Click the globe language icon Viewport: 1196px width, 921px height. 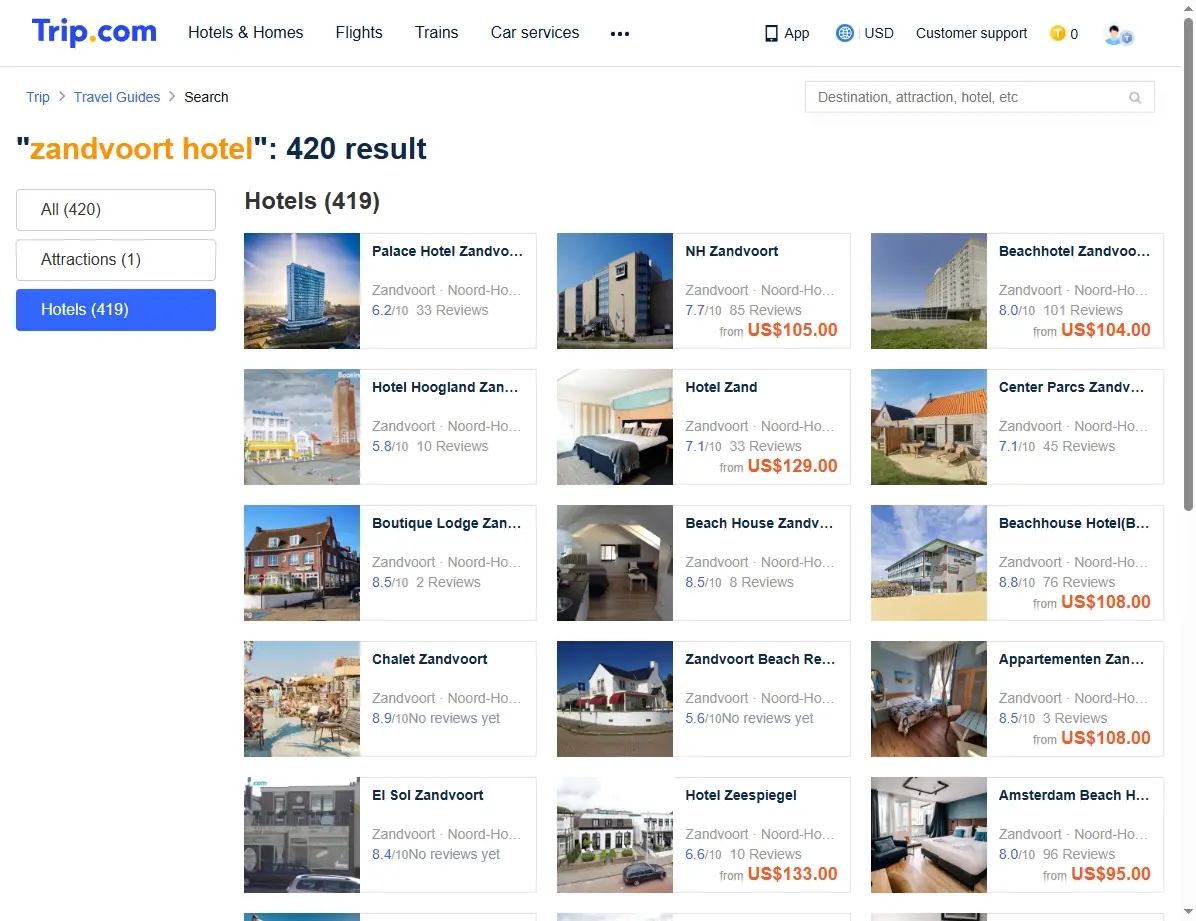coord(844,33)
